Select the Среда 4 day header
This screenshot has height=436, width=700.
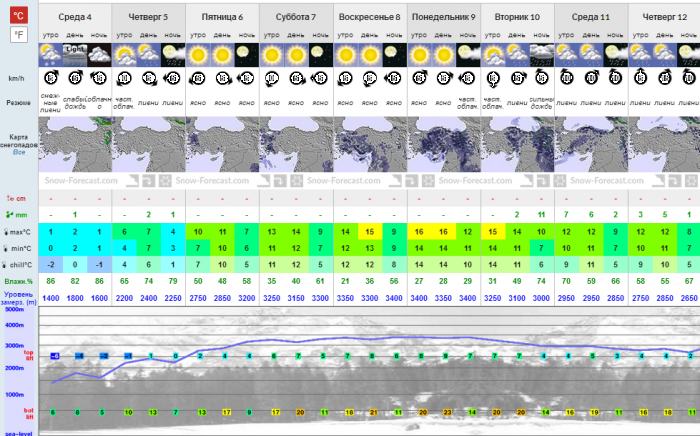75,17
